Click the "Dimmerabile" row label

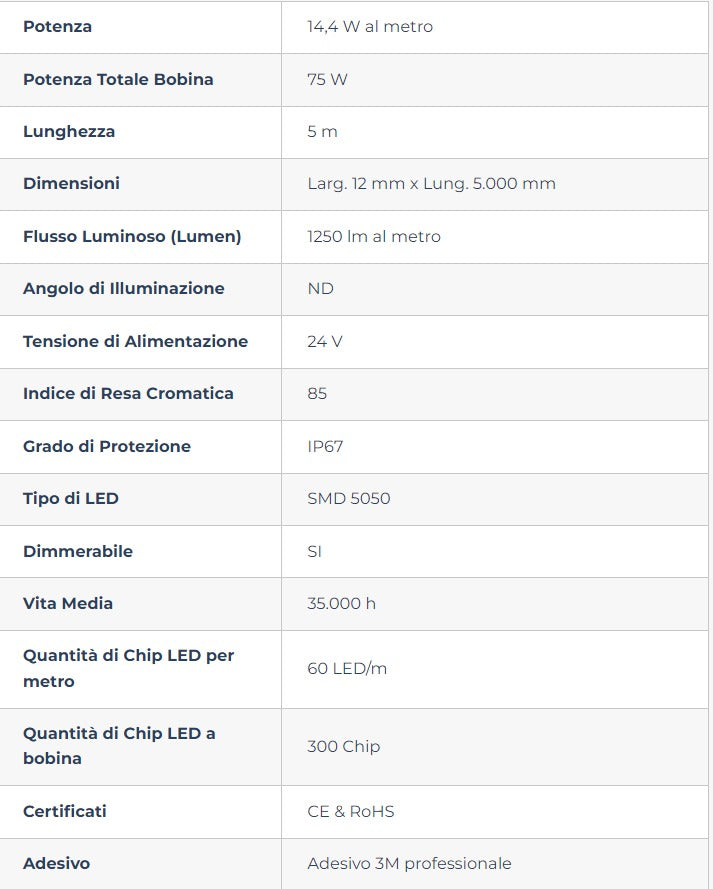[x=78, y=551]
